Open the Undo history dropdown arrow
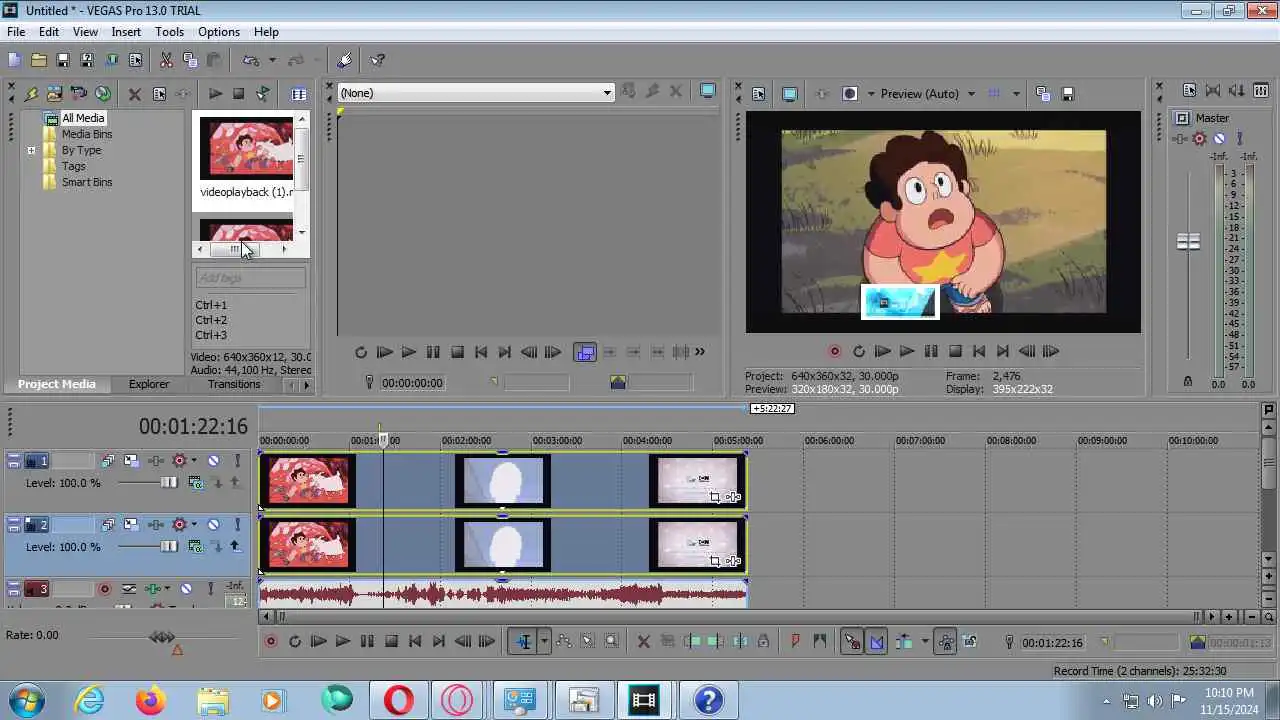 271,60
